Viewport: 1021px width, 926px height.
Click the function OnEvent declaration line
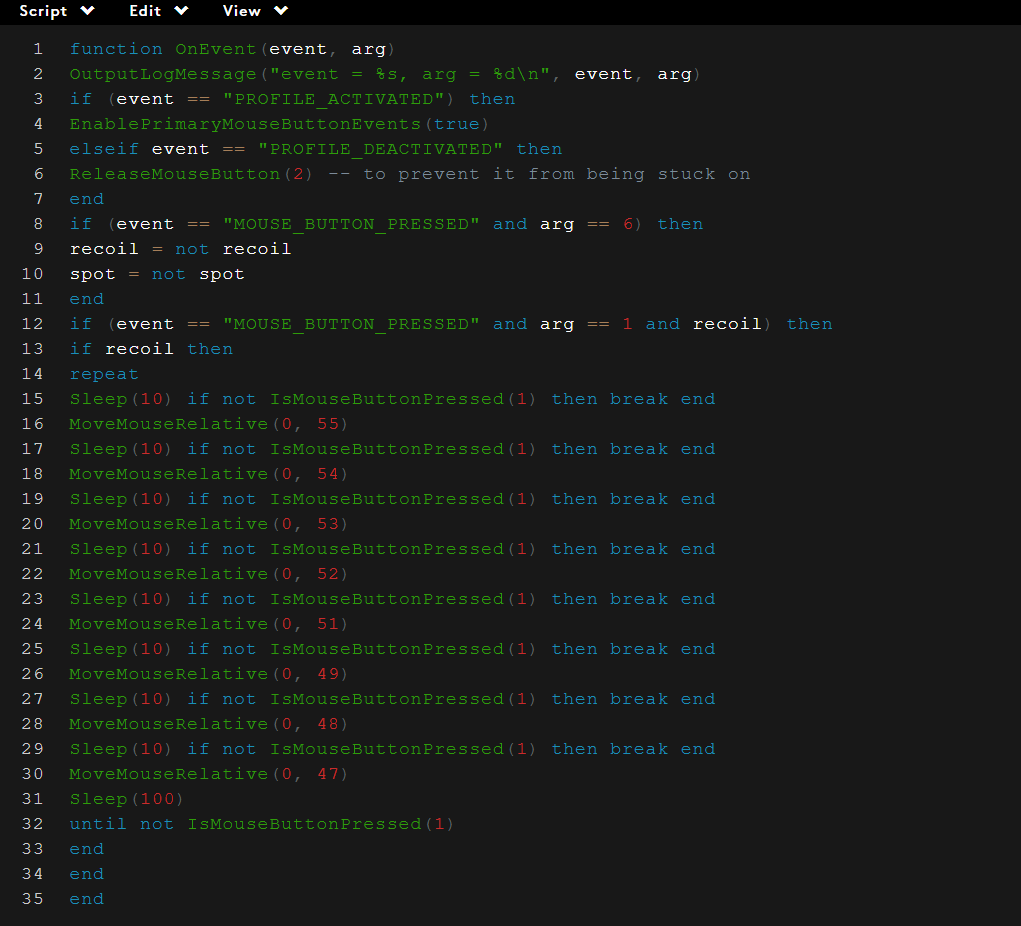point(233,49)
